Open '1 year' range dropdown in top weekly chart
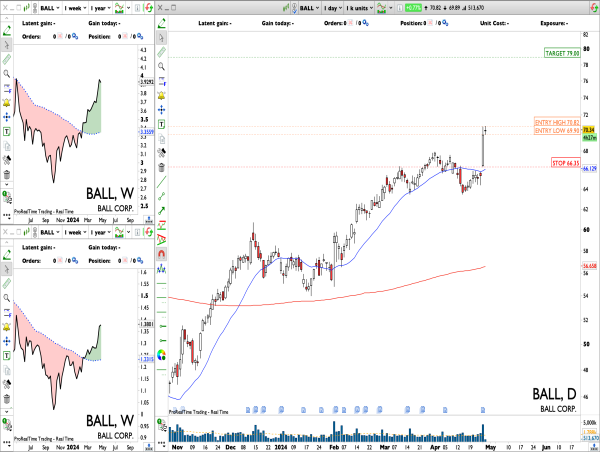600x452 pixels. 100,8
